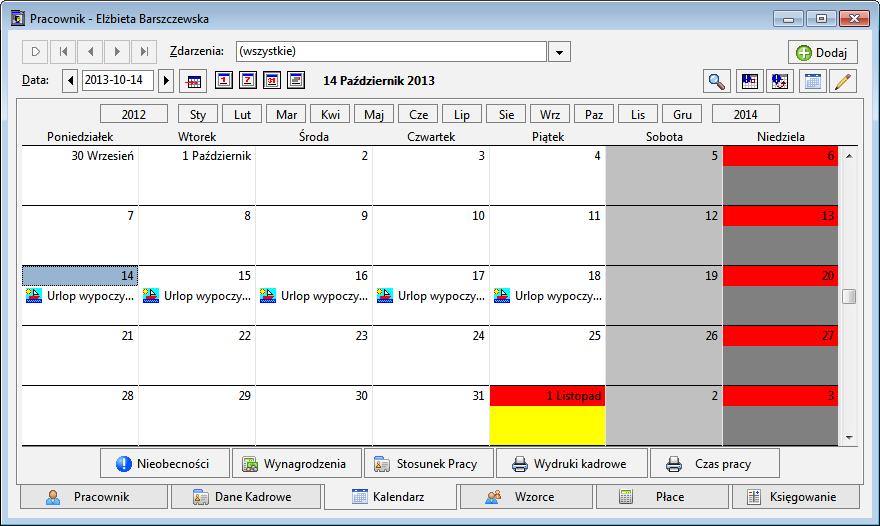
Task: Select the Urlop wypoczynkowy entry on day 14
Action: [80, 296]
